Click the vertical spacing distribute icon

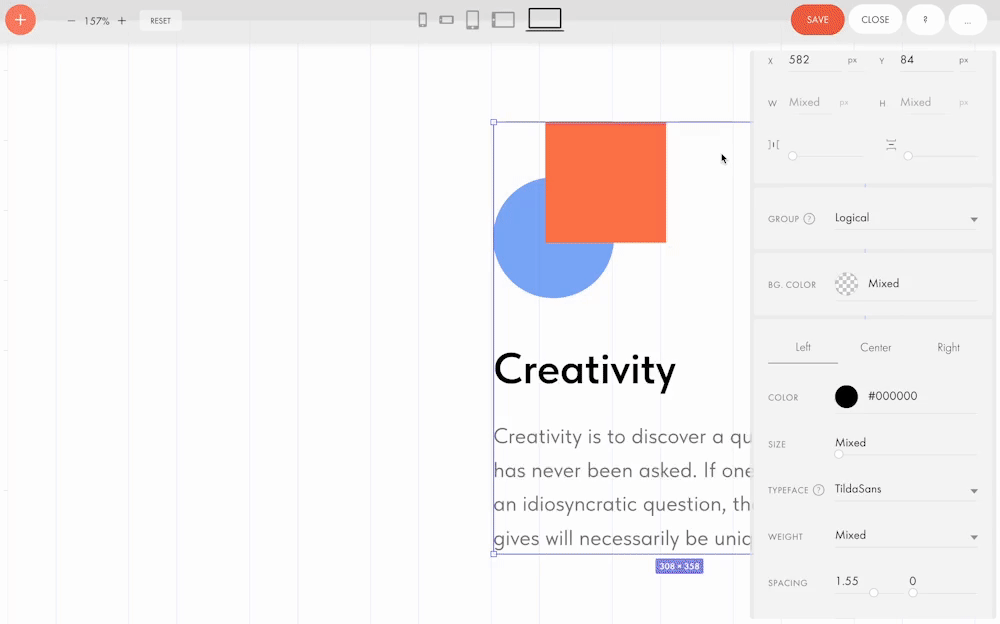(x=891, y=145)
